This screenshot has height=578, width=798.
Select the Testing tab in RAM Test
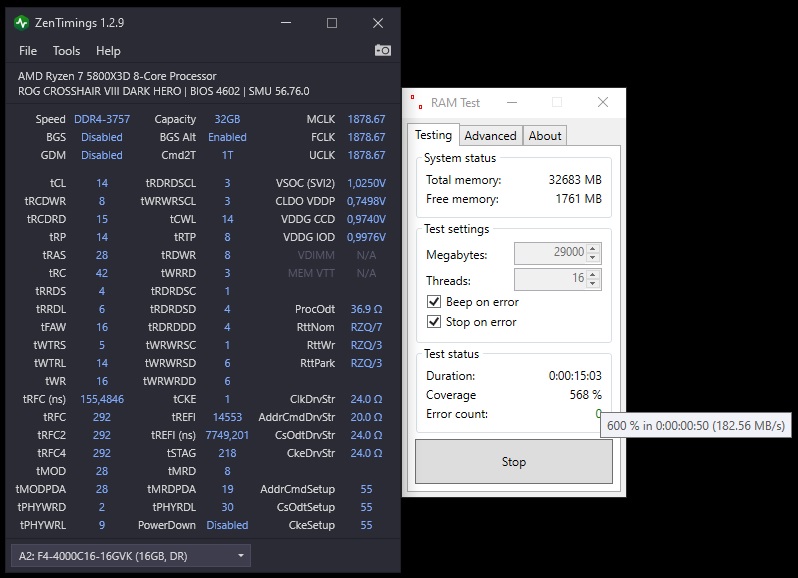(x=433, y=135)
